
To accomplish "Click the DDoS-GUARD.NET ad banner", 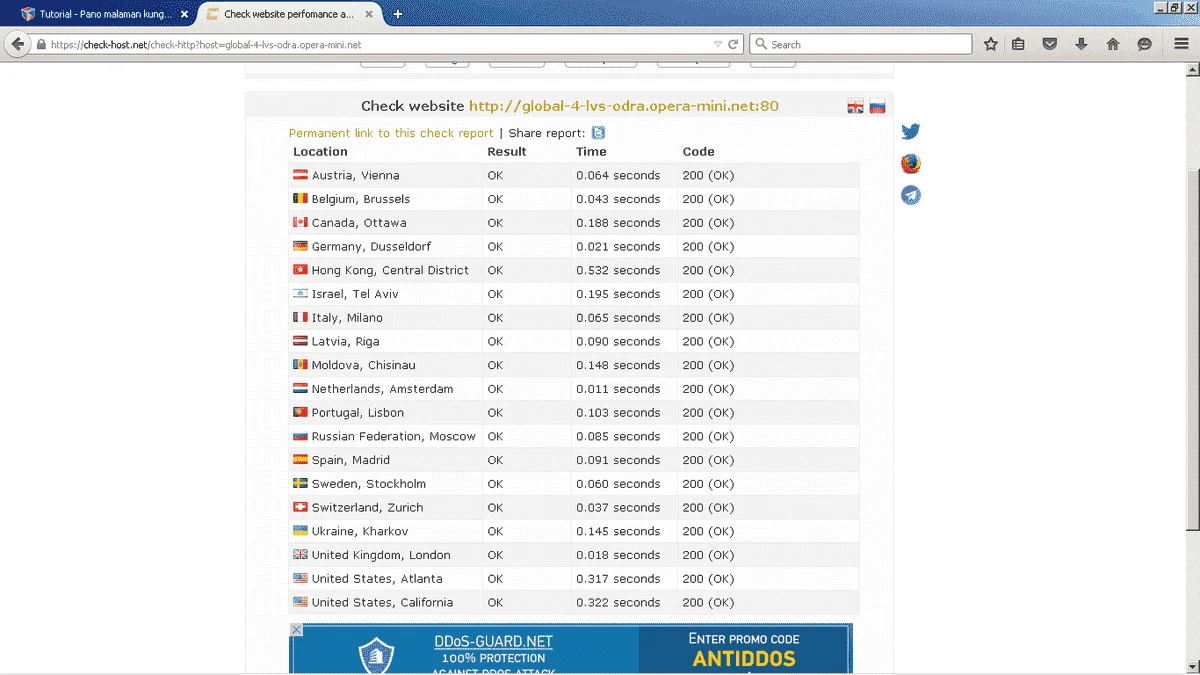I will coord(464,649).
